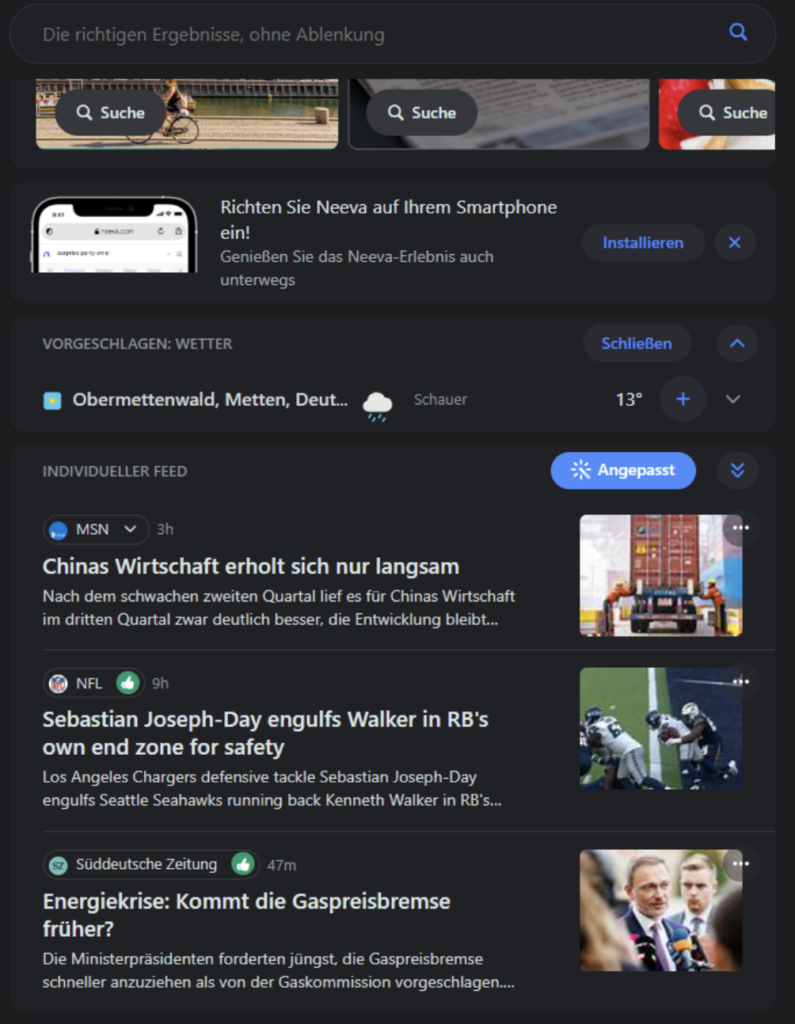795x1024 pixels.
Task: Open headline Chinas Wirtschaft erholt sich nur langsam
Action: coord(251,566)
